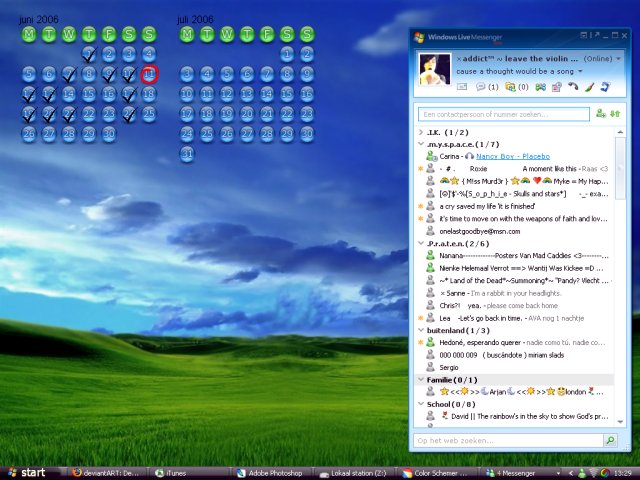Open the Start menu
Screen dimensions: 640x480
point(27,472)
